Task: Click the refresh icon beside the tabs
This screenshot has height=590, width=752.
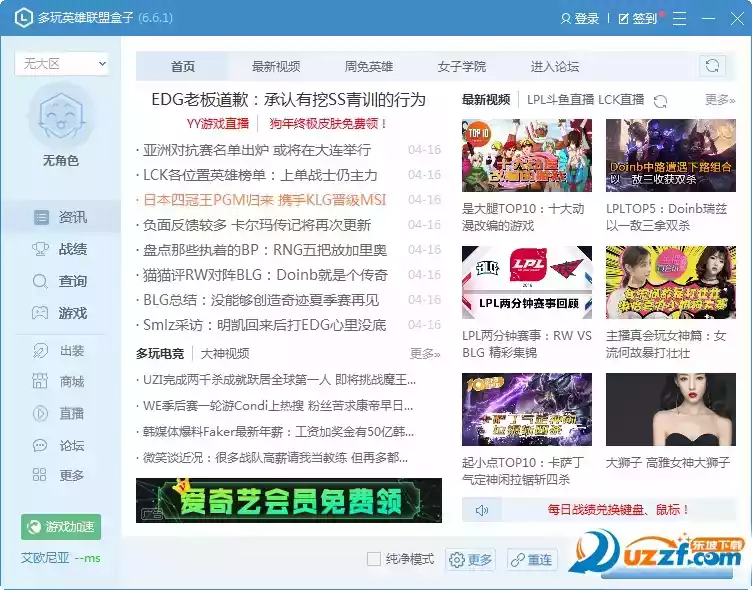Action: pyautogui.click(x=712, y=66)
